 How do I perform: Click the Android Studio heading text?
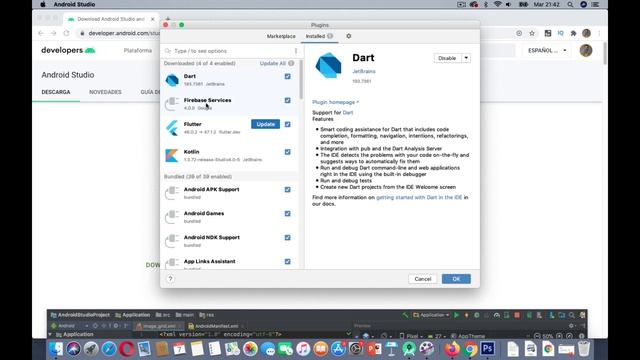pos(68,75)
